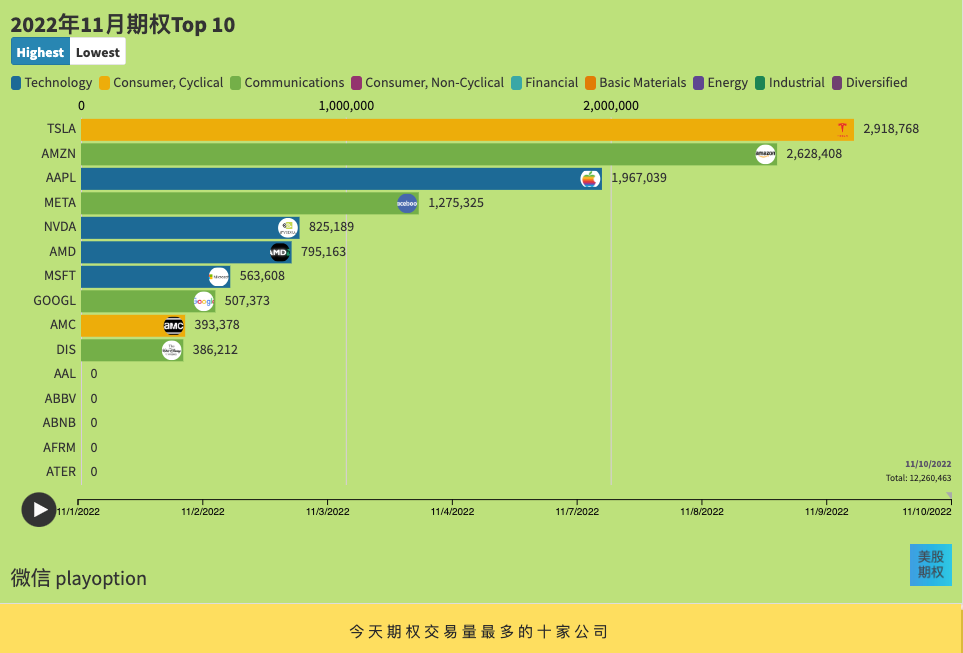Click the Amazon logo on the AMZN bar
Screen dimensions: 963x653
pos(765,154)
